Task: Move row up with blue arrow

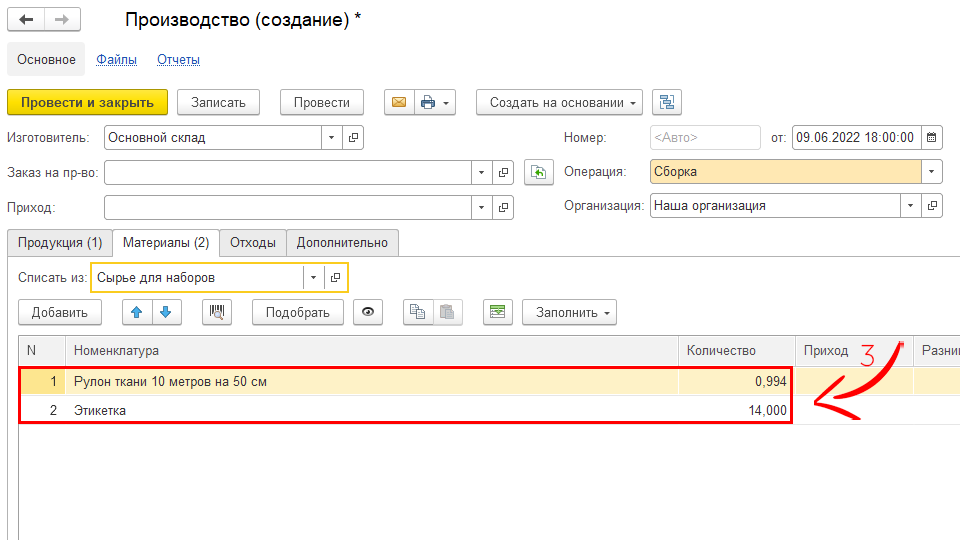Action: click(137, 312)
